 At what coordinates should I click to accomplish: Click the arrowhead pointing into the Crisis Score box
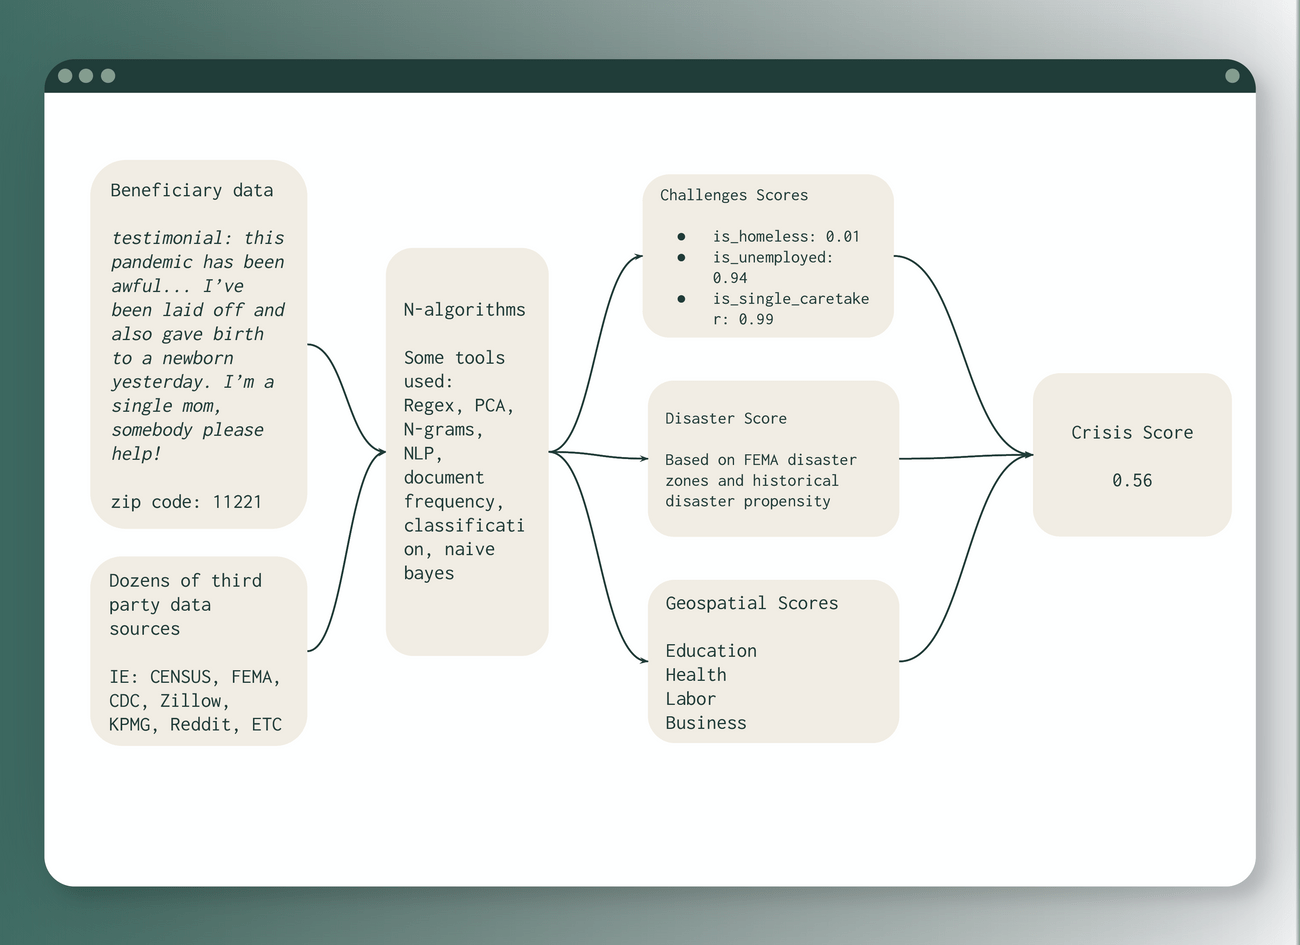point(1027,455)
